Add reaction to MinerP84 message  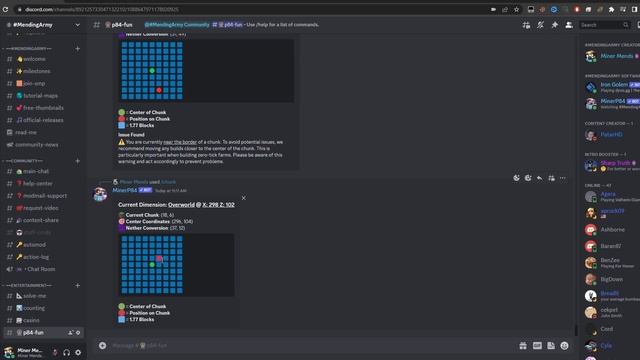tap(516, 178)
